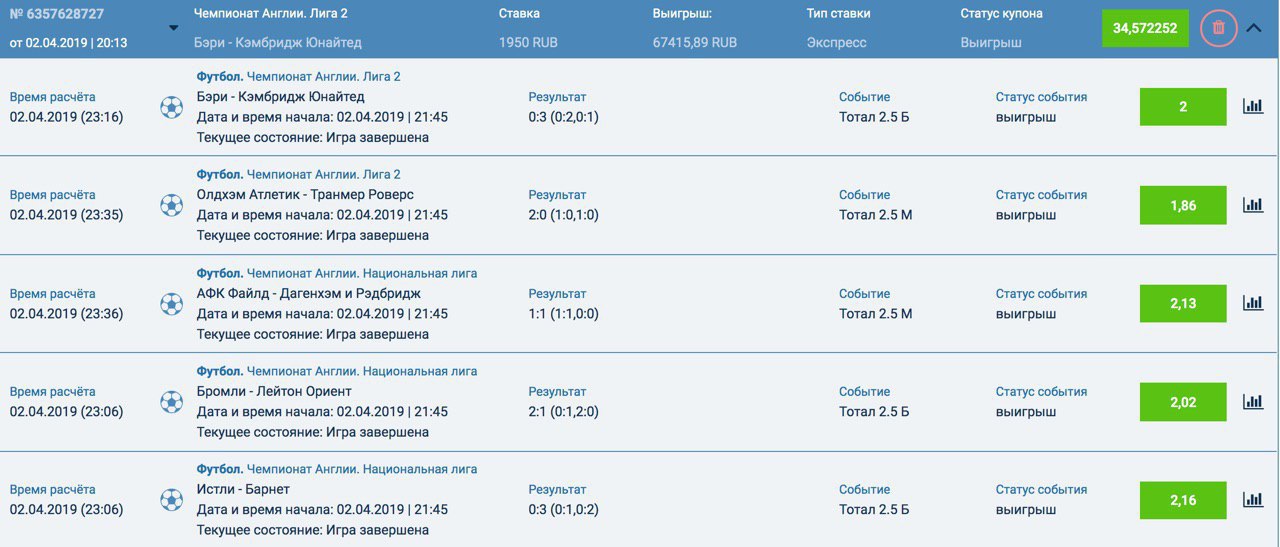This screenshot has height=547, width=1280.
Task: Click football icon beside Бэри - Кэмбридж Юнайтед
Action: [171, 107]
